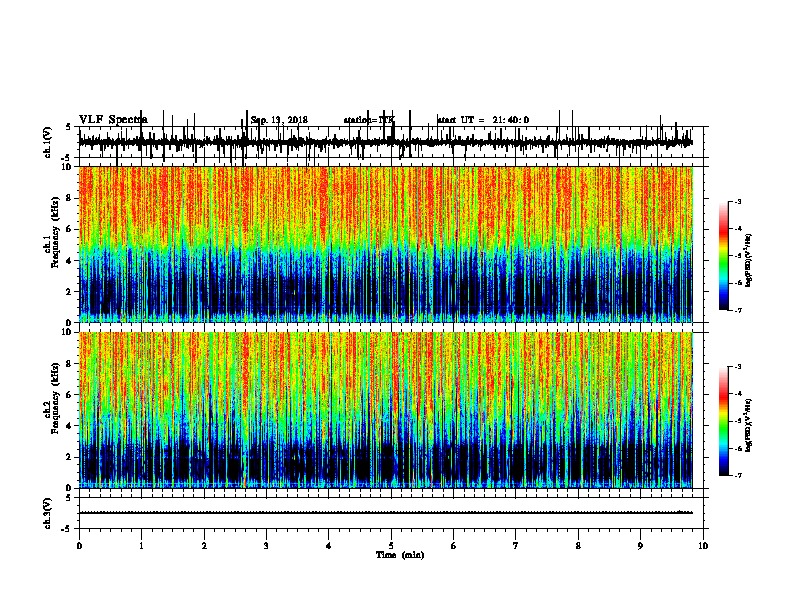Click time axis tick label "5"
Viewport: 792px width, 612px height.
391,546
